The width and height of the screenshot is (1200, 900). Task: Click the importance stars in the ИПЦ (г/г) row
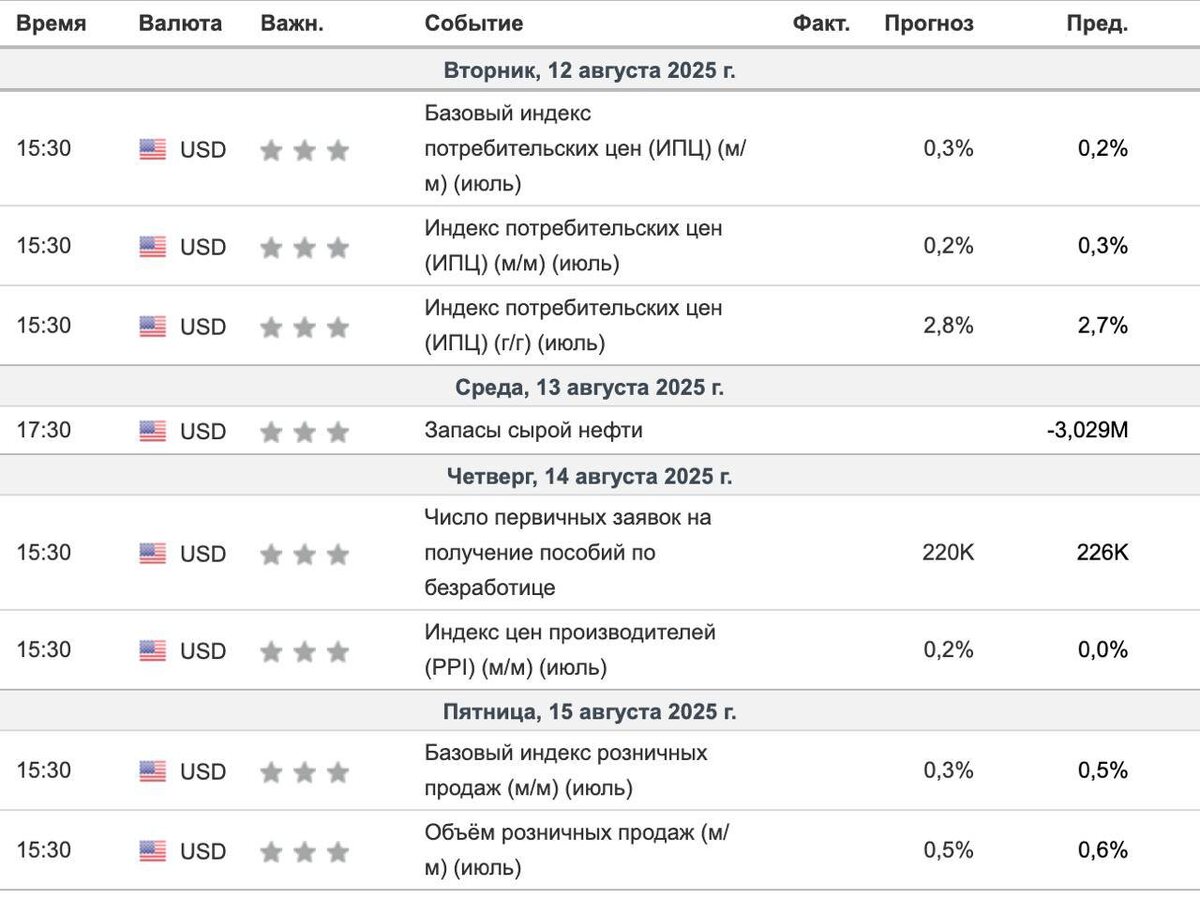[304, 327]
